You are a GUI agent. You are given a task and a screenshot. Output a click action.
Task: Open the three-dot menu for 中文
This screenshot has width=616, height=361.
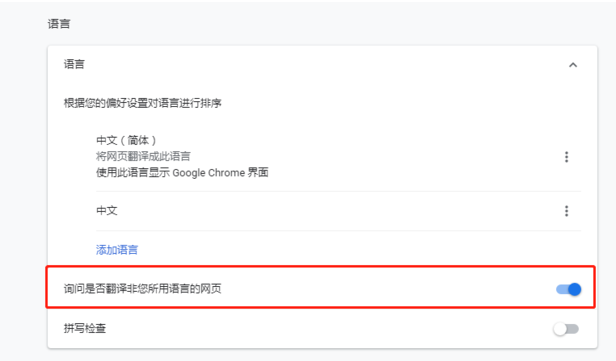pyautogui.click(x=566, y=211)
